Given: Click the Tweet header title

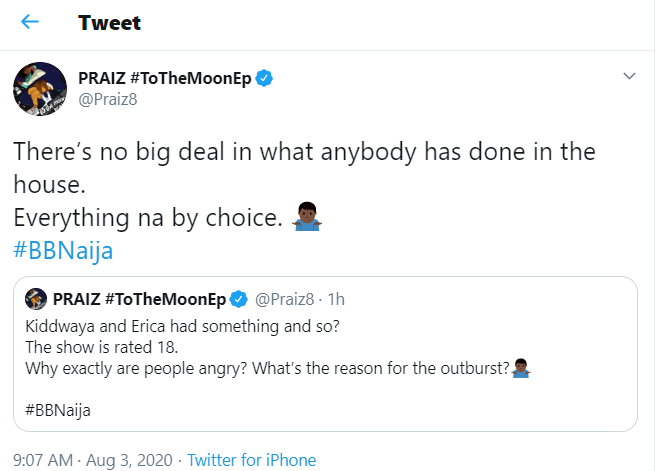Looking at the screenshot, I should (112, 22).
